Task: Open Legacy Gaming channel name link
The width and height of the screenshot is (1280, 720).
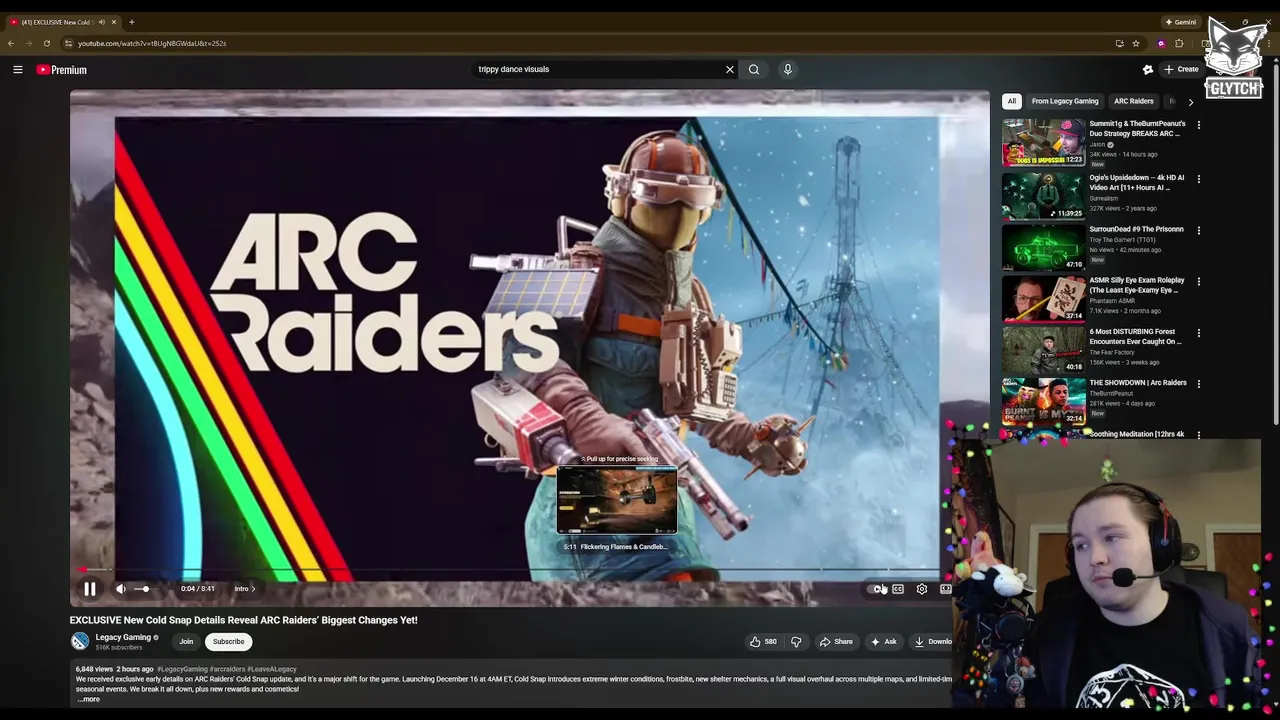Action: point(123,637)
